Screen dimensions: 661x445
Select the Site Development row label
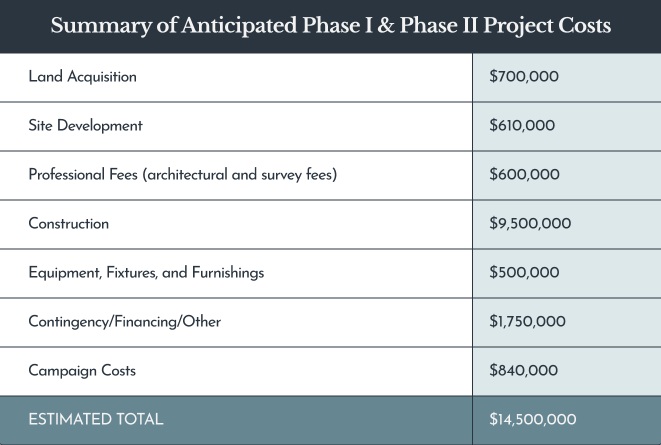(85, 125)
